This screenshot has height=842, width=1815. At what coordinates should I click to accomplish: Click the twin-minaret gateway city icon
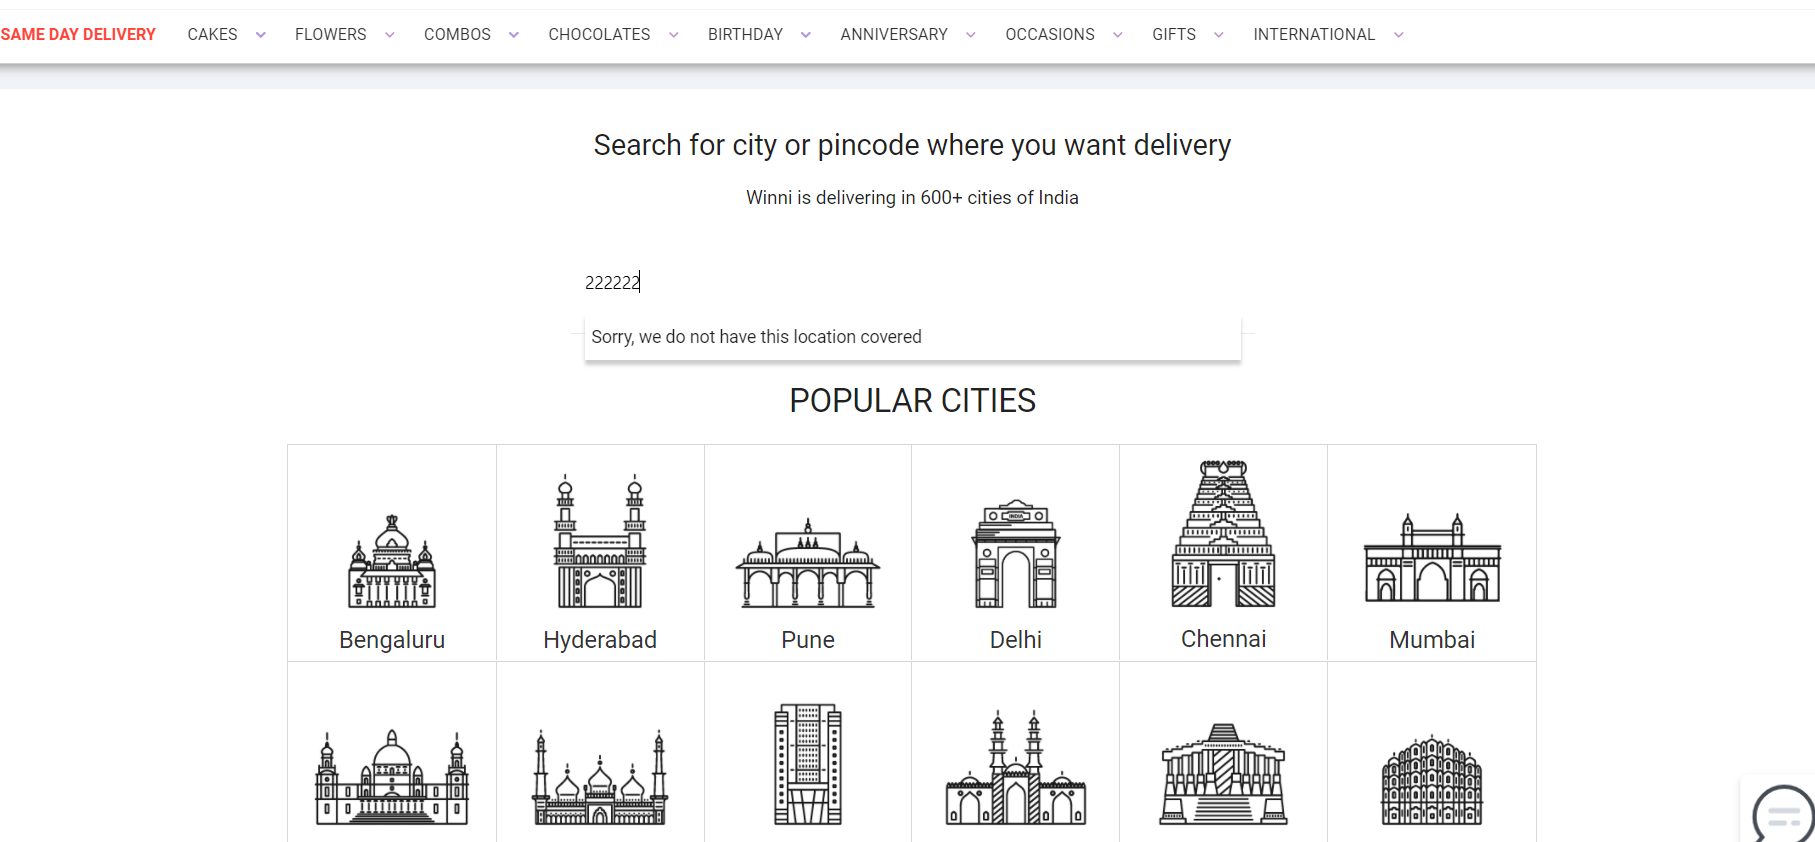tap(1016, 768)
